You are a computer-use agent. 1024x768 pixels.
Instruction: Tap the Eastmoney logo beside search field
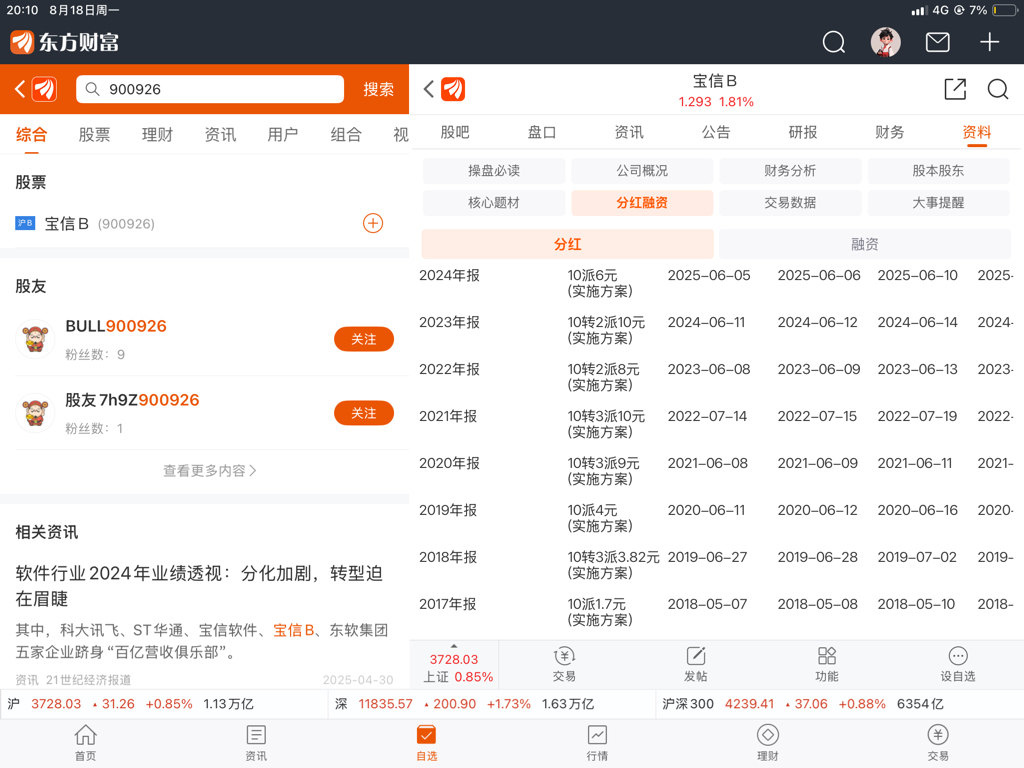(x=45, y=89)
